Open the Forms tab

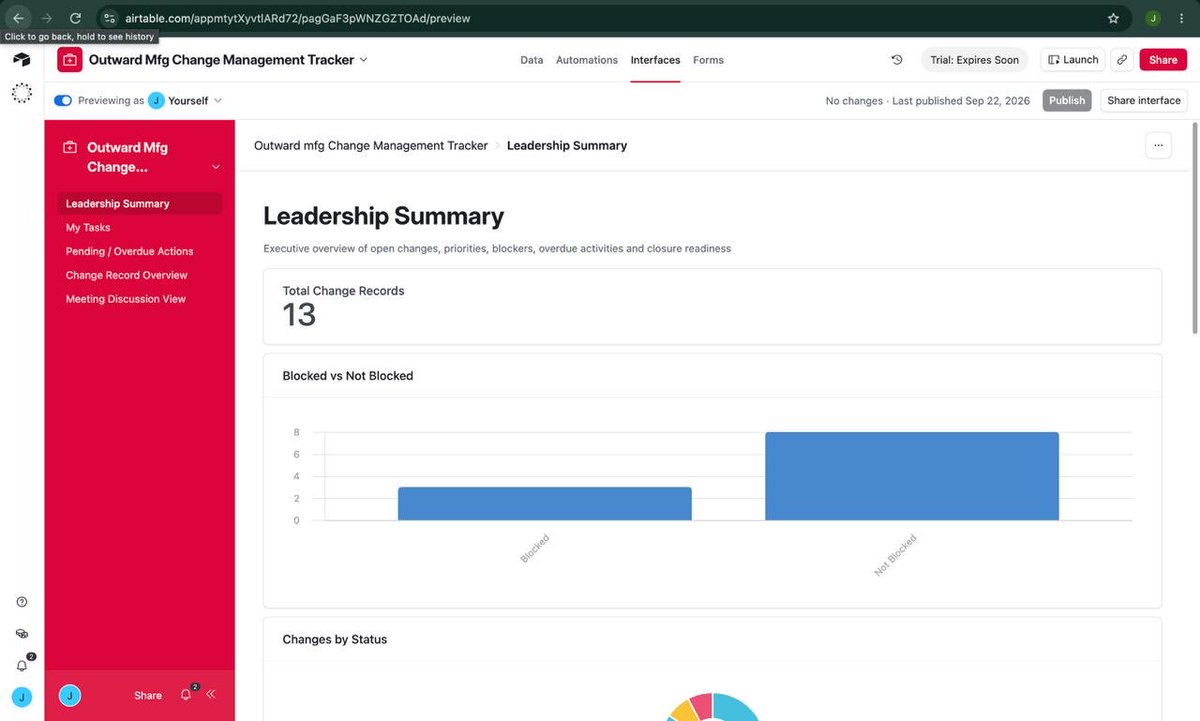708,60
